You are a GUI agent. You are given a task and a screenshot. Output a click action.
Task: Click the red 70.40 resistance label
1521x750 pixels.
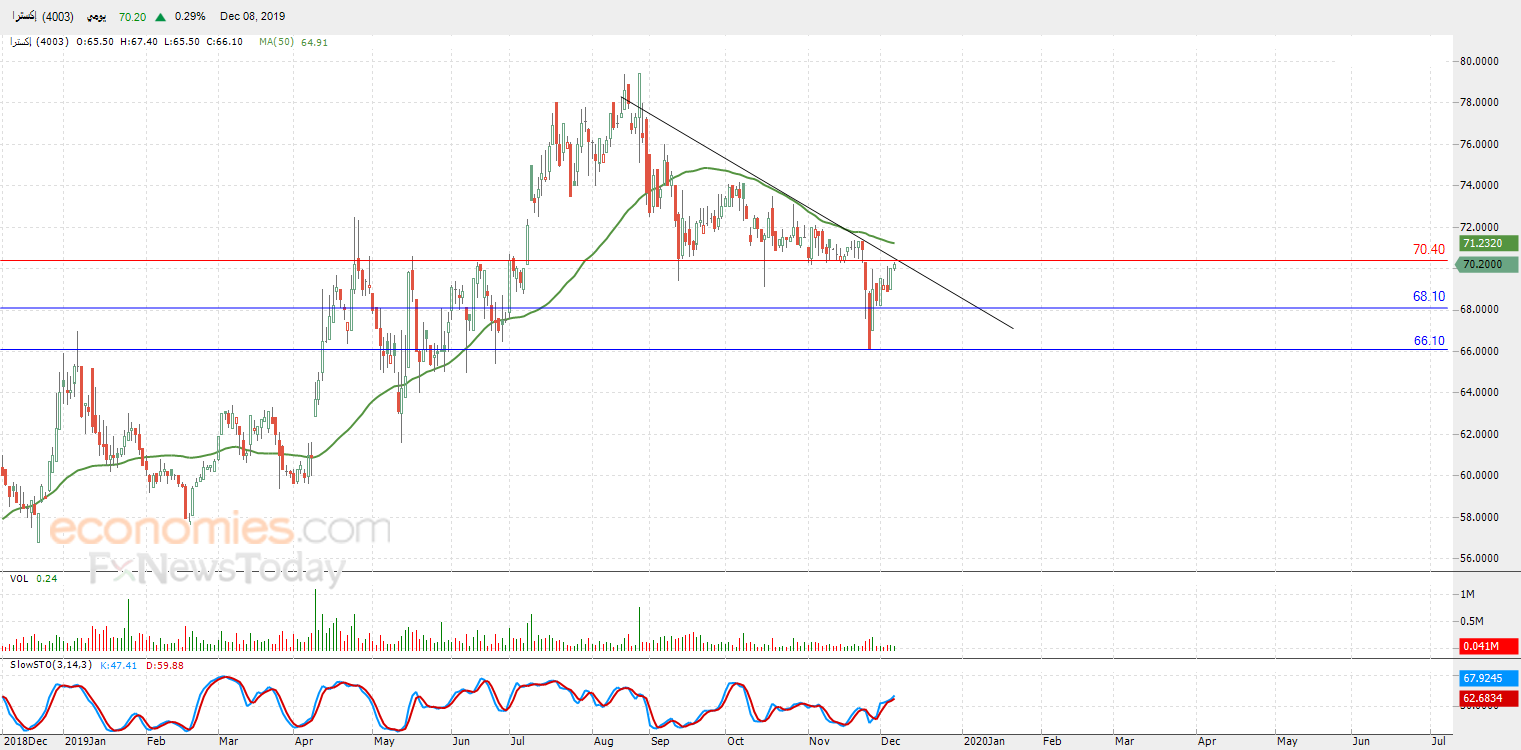(1429, 249)
